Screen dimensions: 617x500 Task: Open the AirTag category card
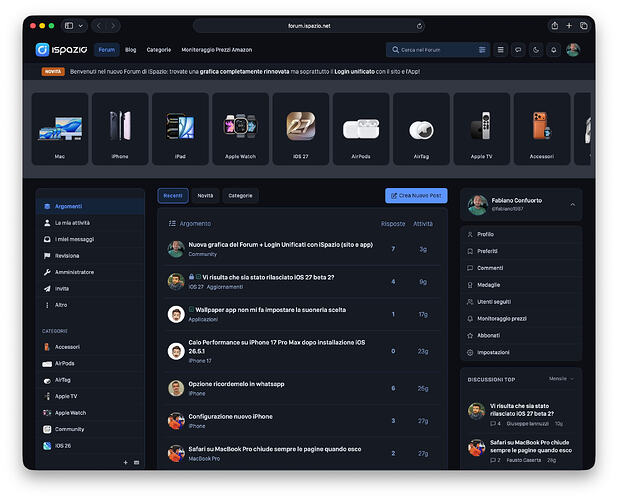[421, 129]
